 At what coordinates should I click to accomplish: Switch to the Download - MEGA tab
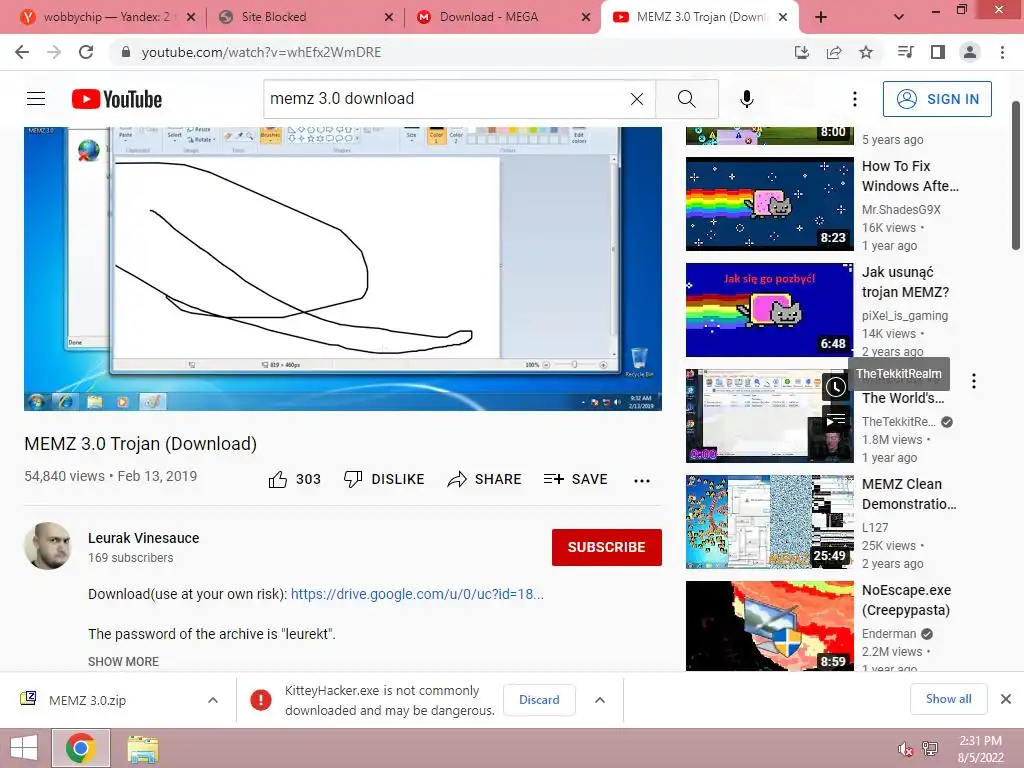[503, 17]
